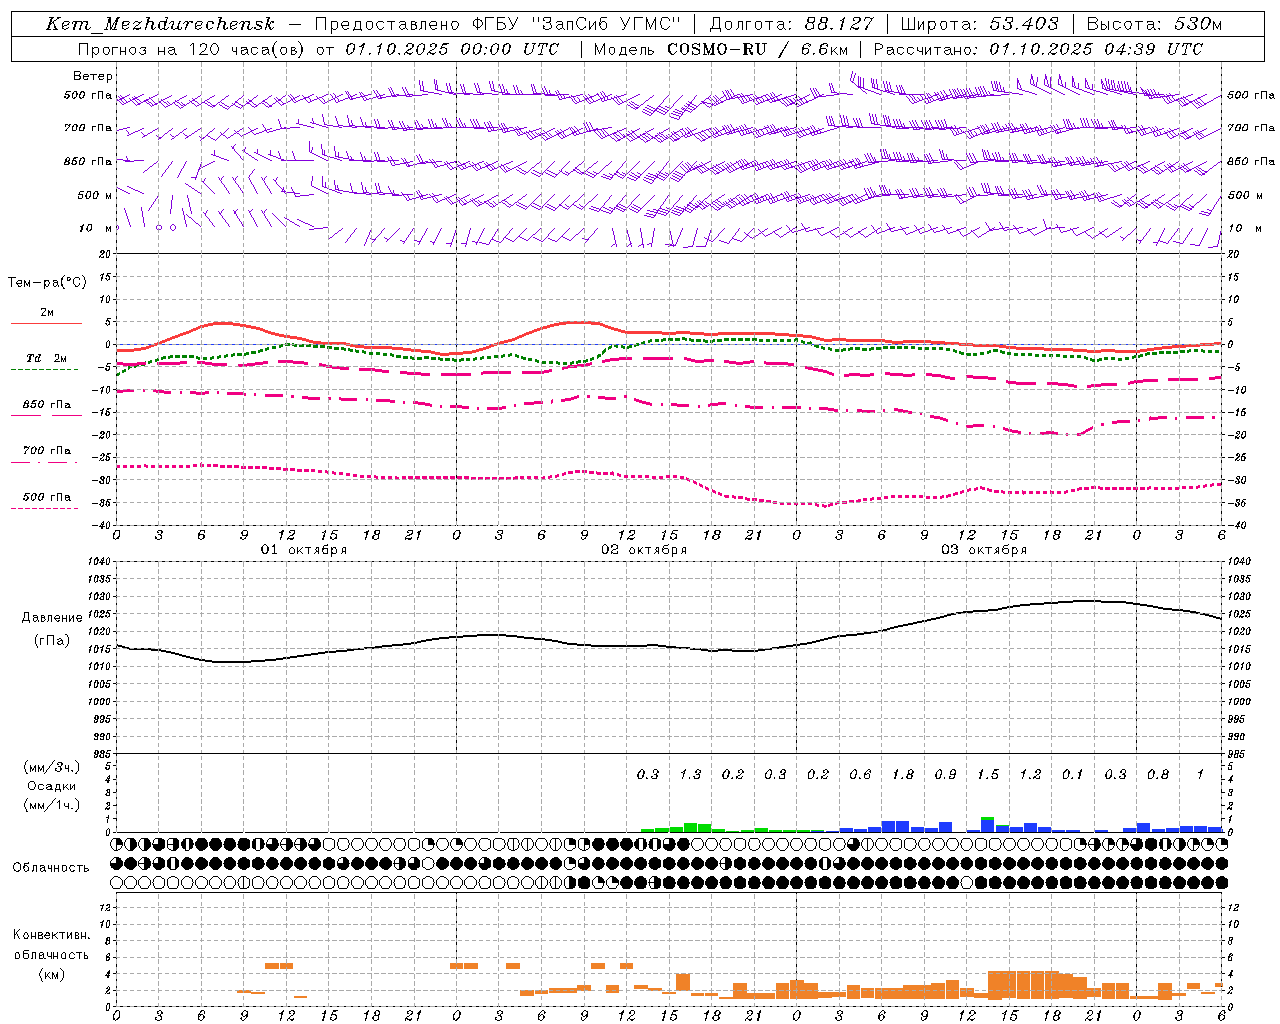Screen dimensions: 1280x1024
Task: Click the Ветер panel label
Action: [x=93, y=76]
